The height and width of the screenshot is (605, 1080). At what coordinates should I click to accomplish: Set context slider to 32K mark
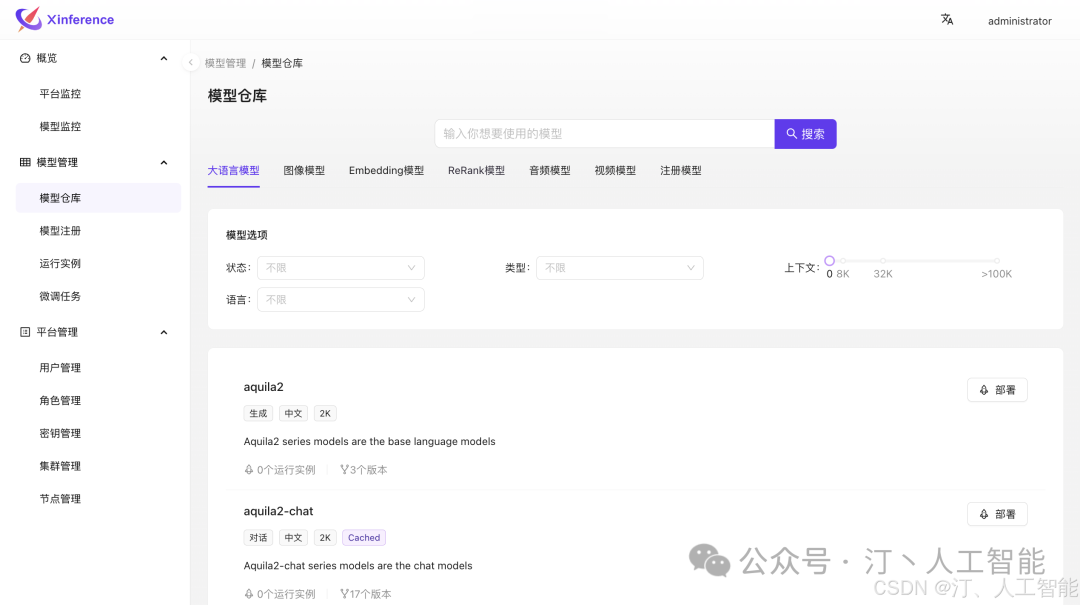(883, 261)
